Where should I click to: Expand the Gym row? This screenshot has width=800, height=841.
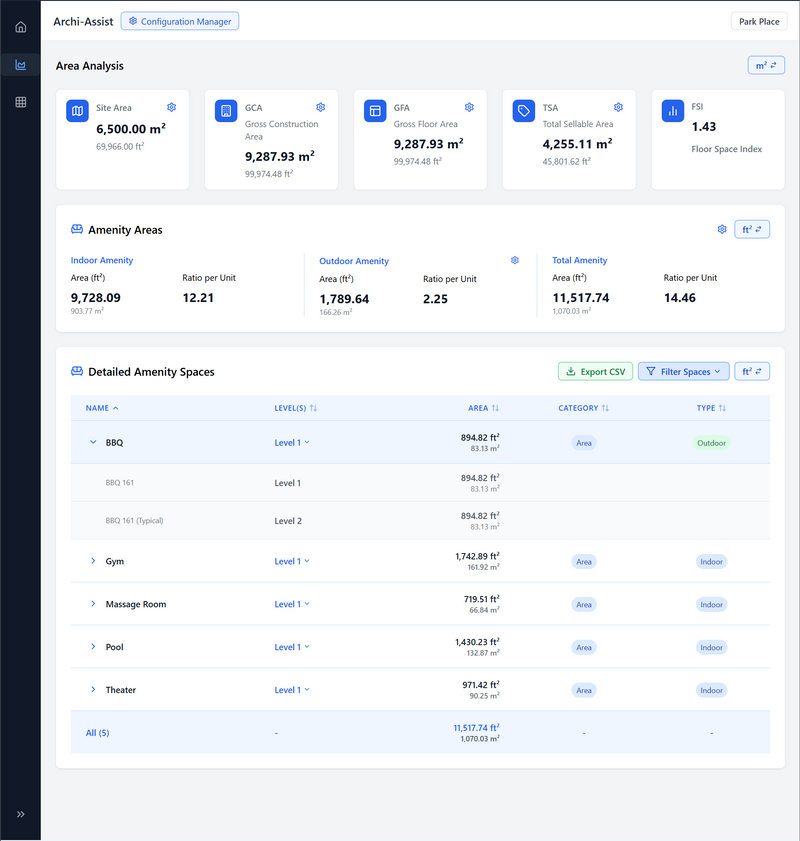click(93, 561)
